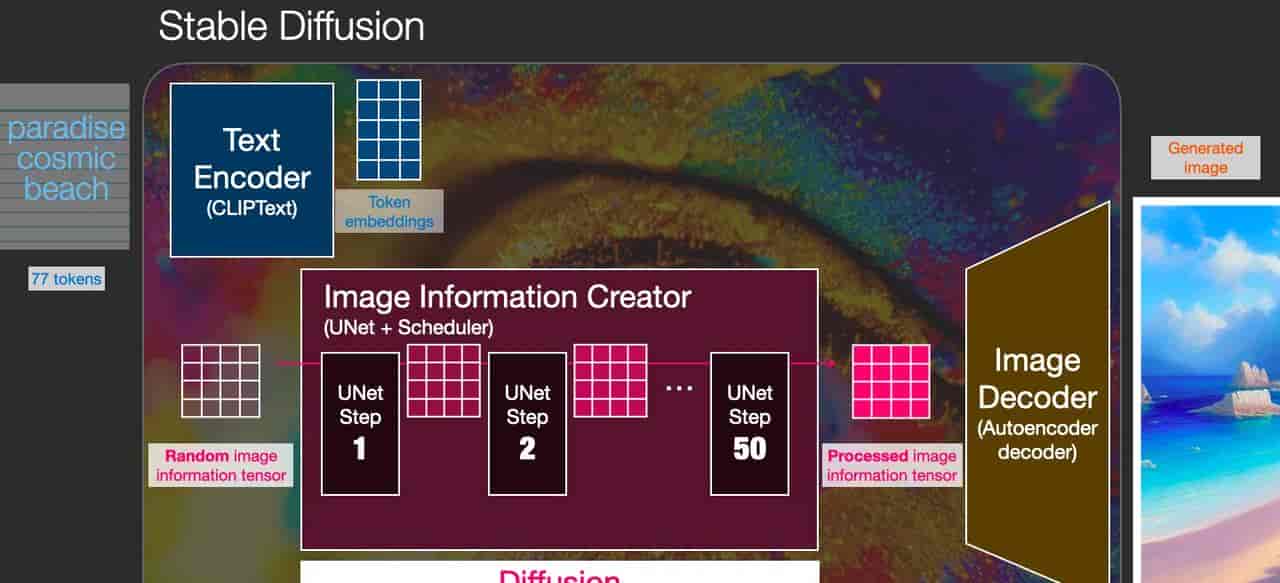Select the UNet Step 2 block

coord(527,423)
